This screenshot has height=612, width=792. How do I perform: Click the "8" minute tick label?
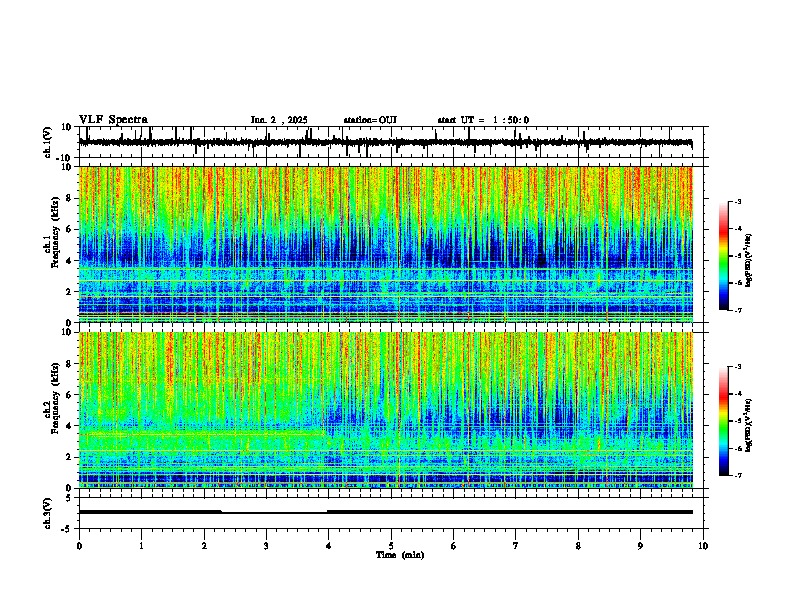(x=578, y=546)
